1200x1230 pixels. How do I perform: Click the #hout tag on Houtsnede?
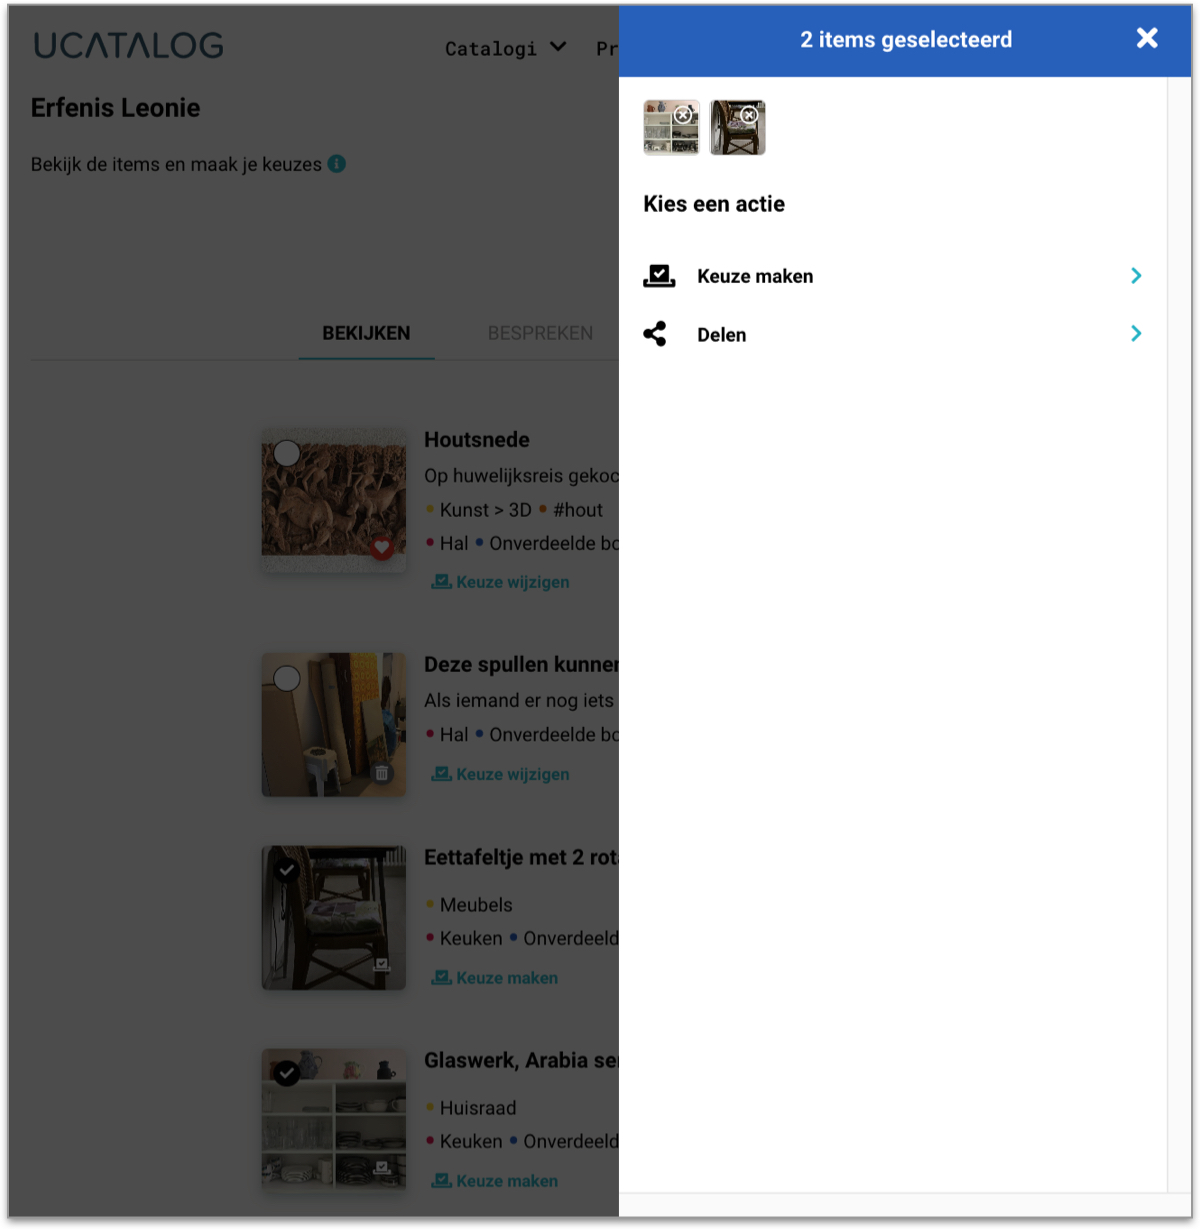(x=578, y=510)
